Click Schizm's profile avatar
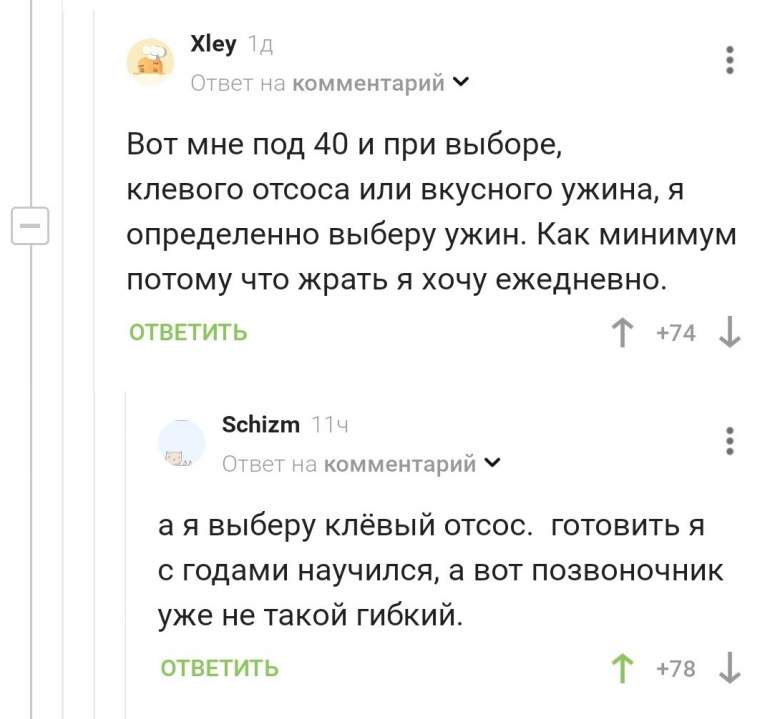Screen dimensions: 770x719 point(181,443)
